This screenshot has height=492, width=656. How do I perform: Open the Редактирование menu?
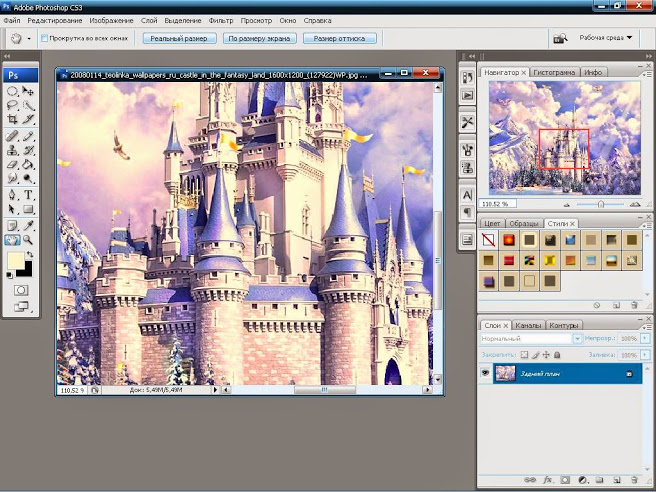pyautogui.click(x=55, y=20)
